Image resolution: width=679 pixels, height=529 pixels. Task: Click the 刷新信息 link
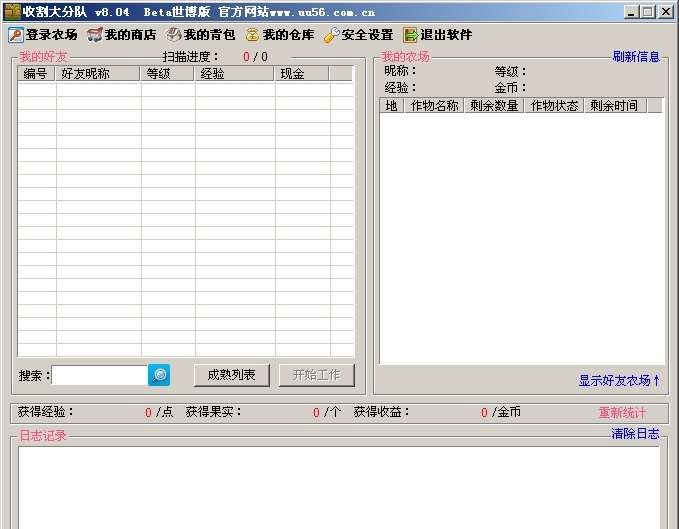click(636, 57)
